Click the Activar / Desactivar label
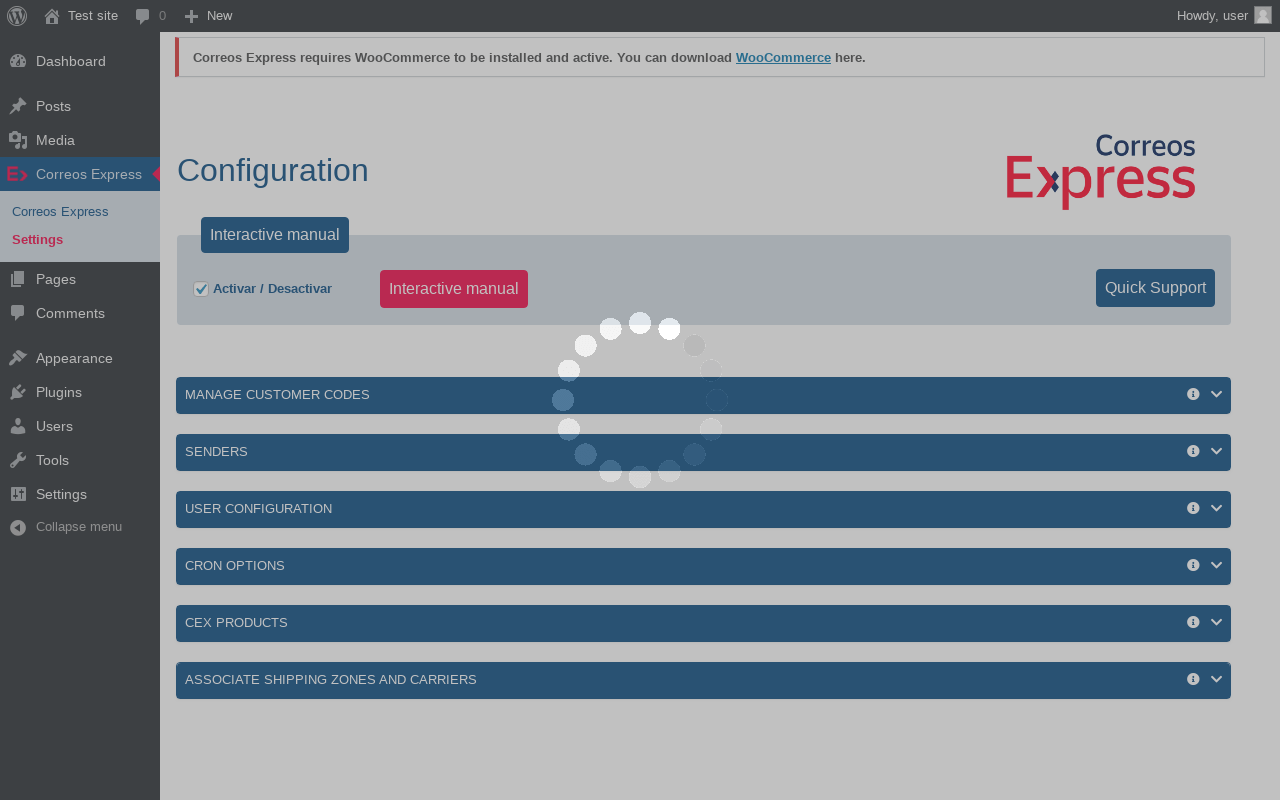1280x800 pixels. coord(272,289)
